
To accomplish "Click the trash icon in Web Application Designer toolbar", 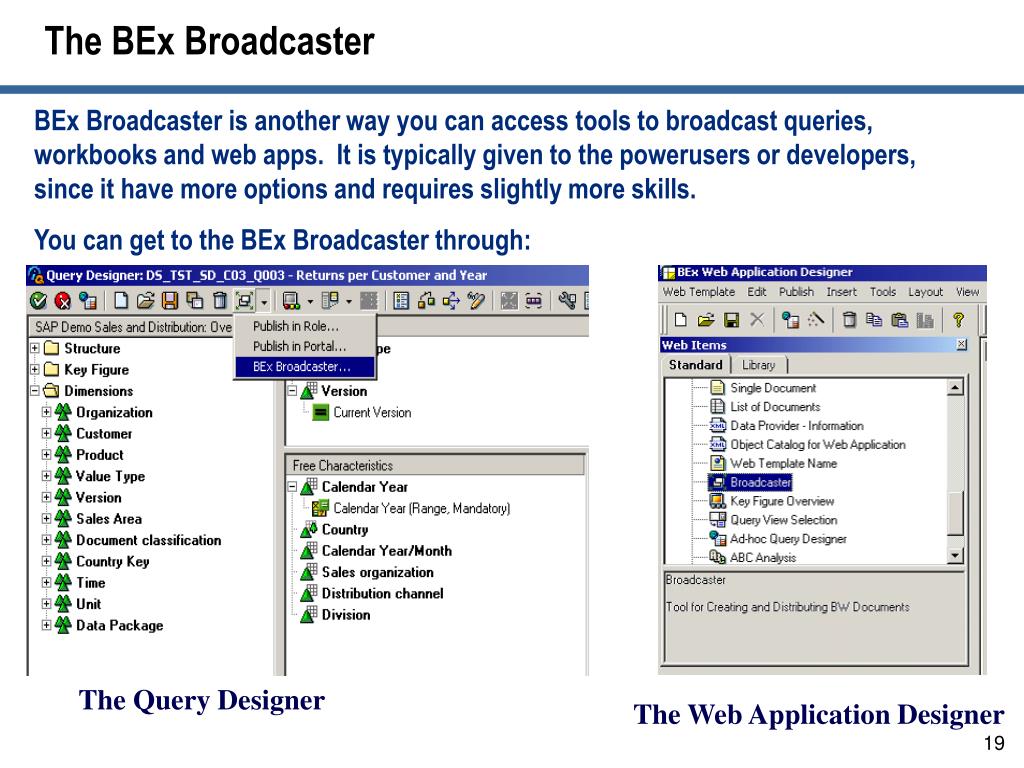I will (849, 319).
